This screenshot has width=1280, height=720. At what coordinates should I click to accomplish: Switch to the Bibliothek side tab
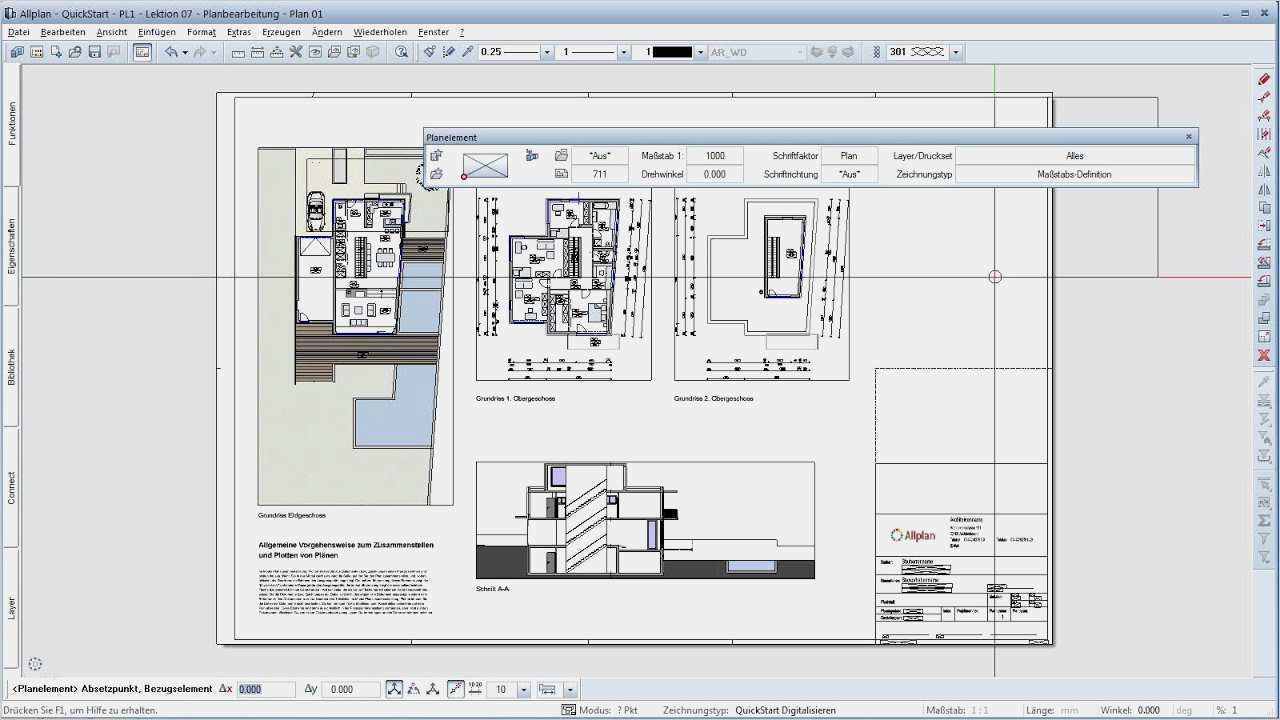(12, 367)
